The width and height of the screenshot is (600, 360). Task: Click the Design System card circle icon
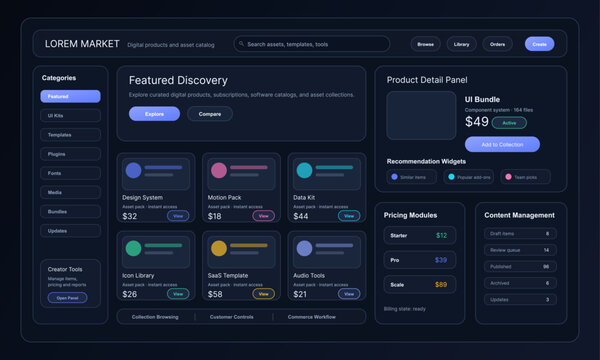[x=134, y=170]
